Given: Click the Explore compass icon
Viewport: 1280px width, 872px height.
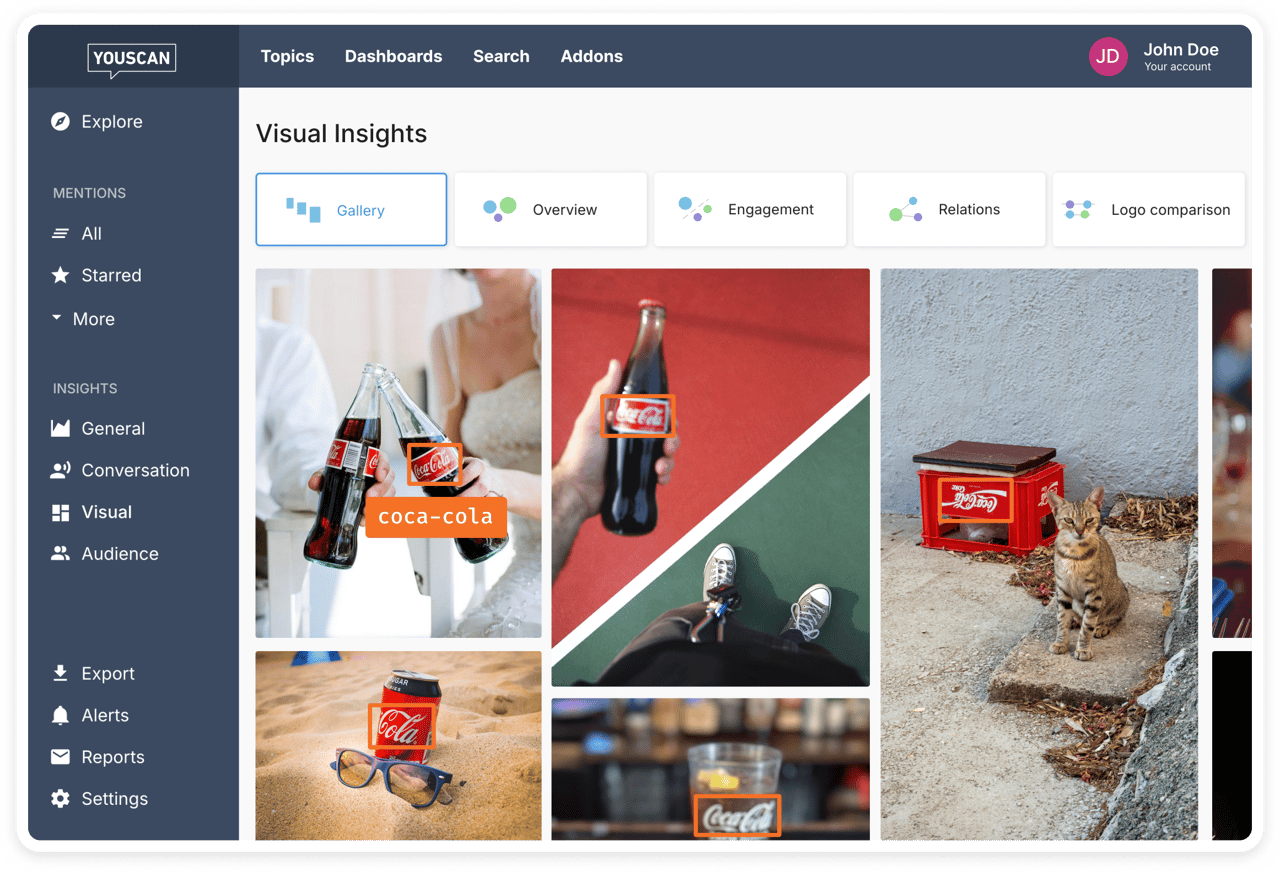Looking at the screenshot, I should [61, 122].
